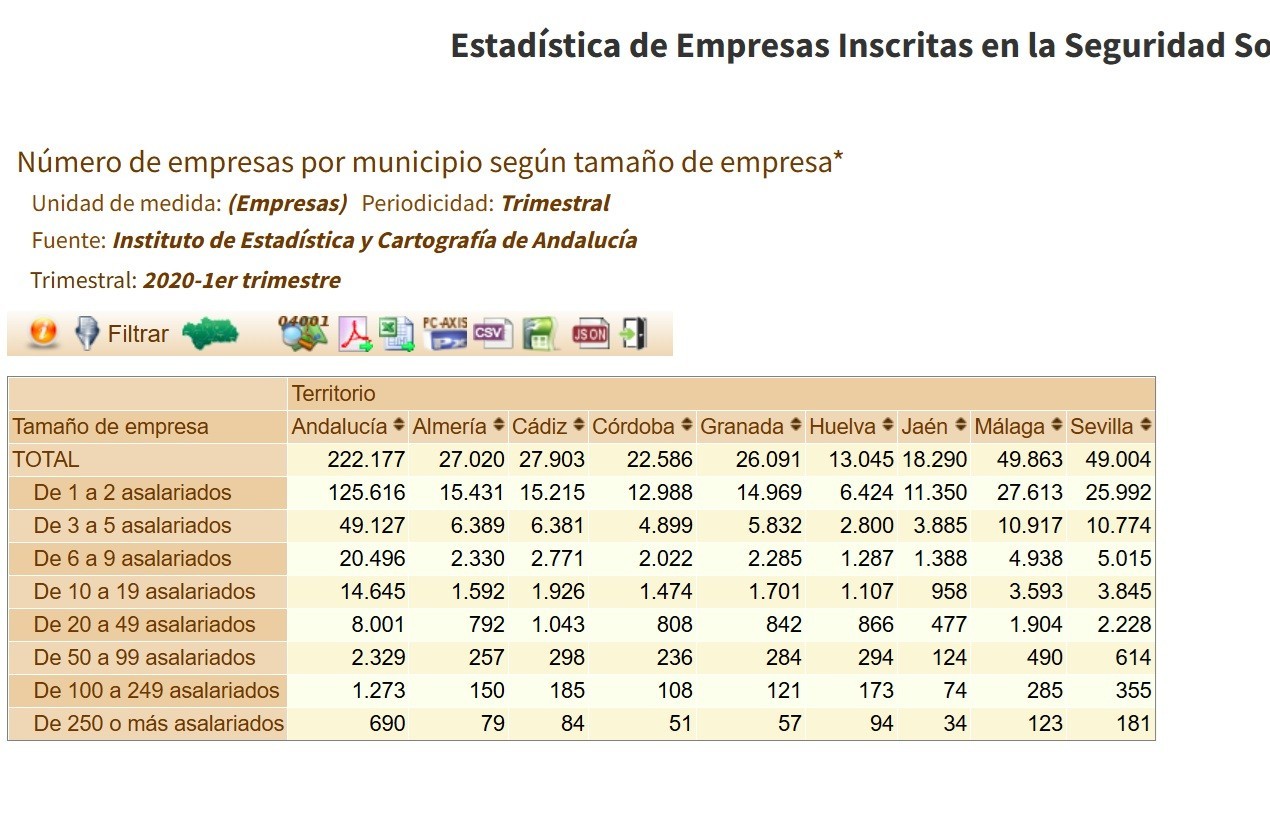Screen dimensions: 1270x819
Task: Sort table by Andalucía column arrows
Action: (x=399, y=425)
